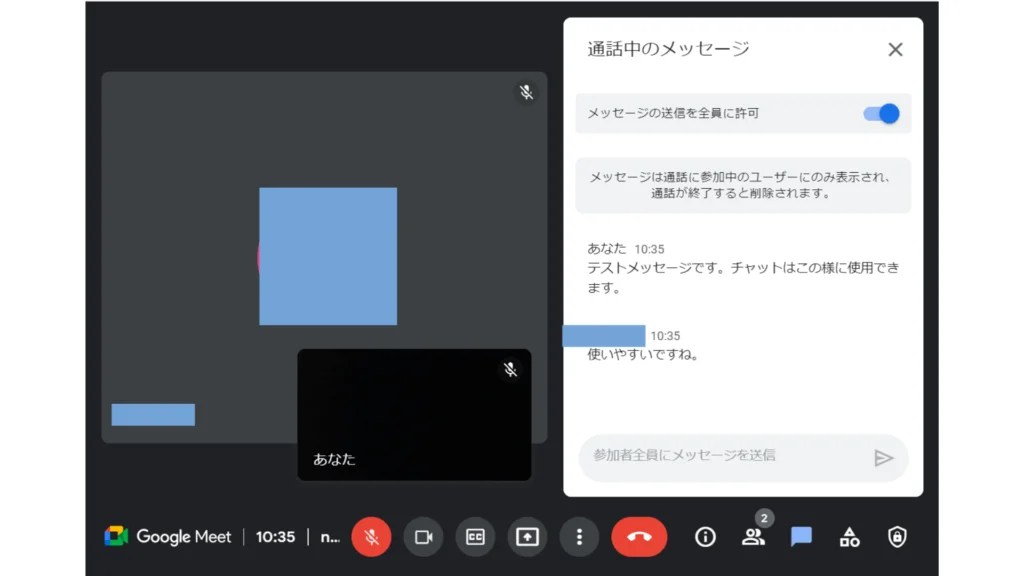
Task: Click the 10:35 time display in the toolbar
Action: [275, 537]
